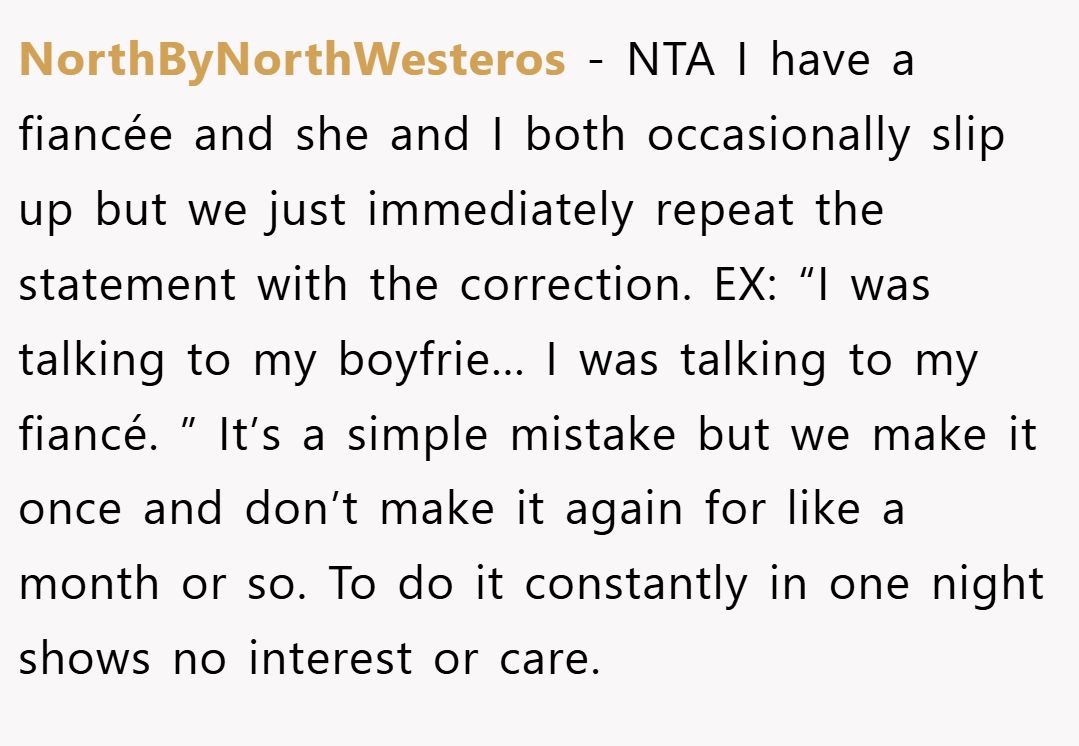Click the word "shows"
This screenshot has height=746, width=1079.
click(84, 659)
